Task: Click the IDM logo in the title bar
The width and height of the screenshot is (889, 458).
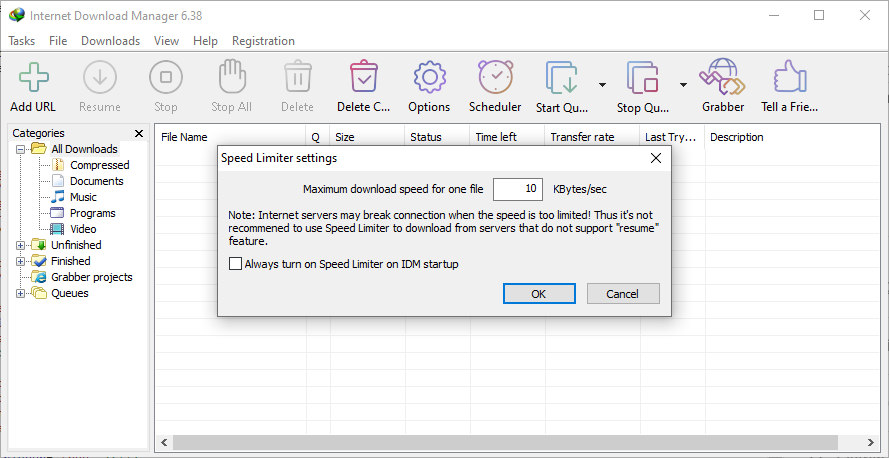Action: coord(17,15)
